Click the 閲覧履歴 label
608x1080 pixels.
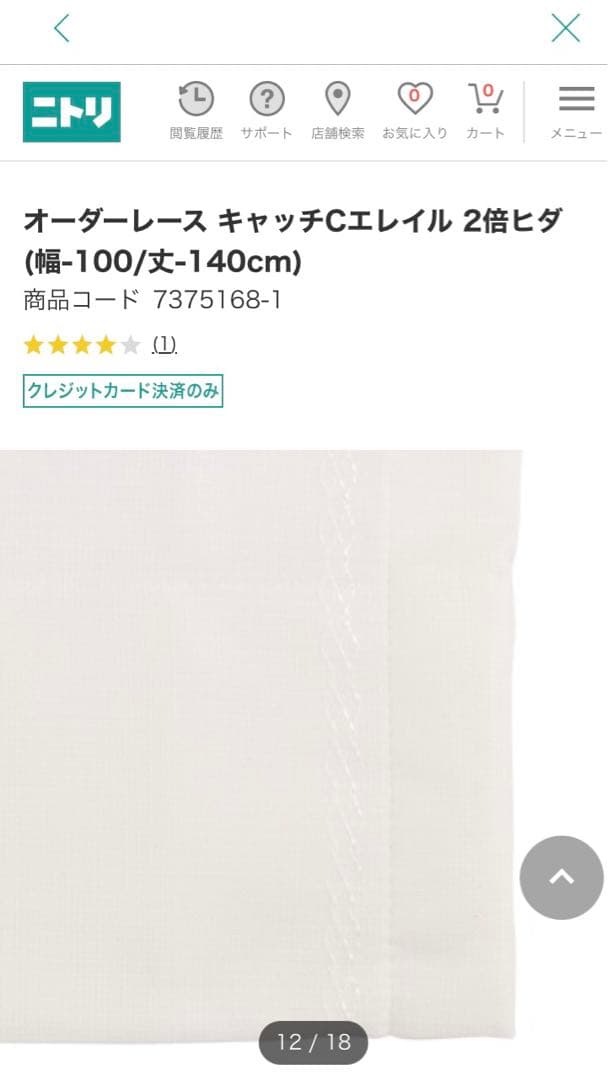click(x=196, y=134)
